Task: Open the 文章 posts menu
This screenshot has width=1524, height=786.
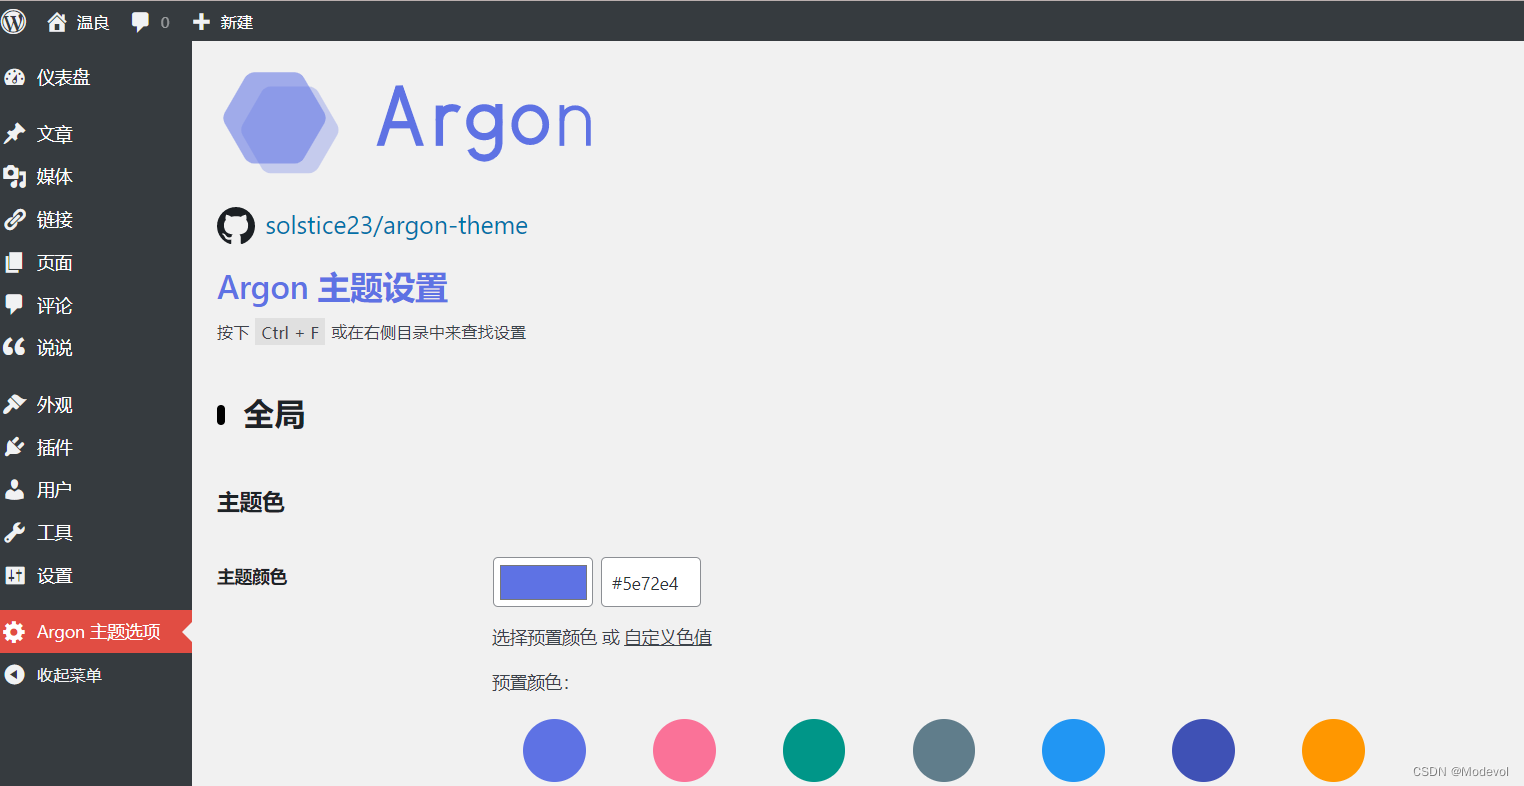Action: (x=53, y=133)
